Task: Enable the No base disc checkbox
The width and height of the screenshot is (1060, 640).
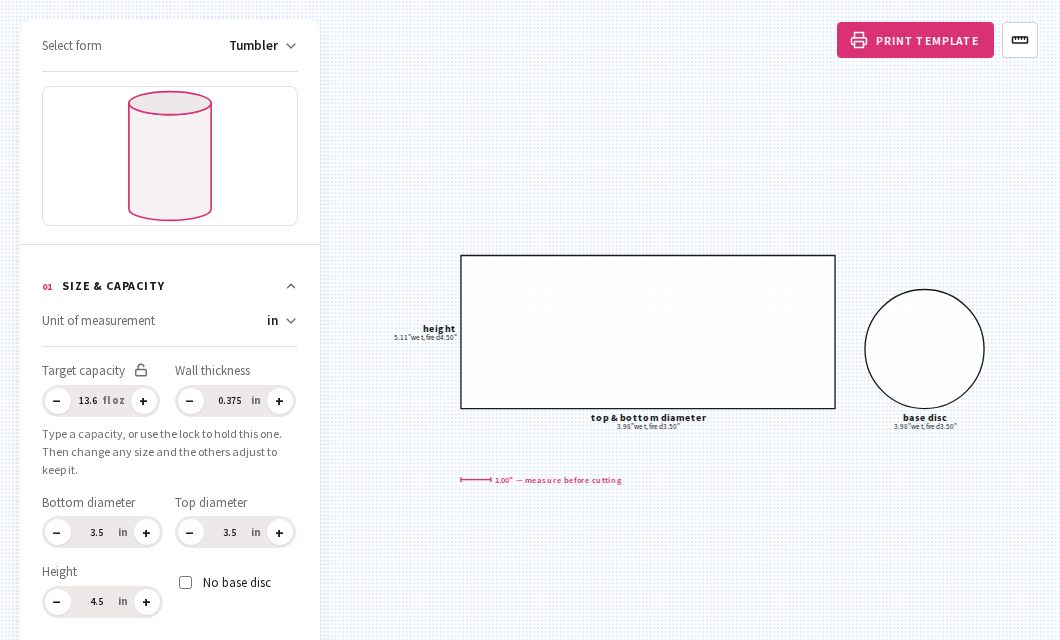Action: (185, 583)
